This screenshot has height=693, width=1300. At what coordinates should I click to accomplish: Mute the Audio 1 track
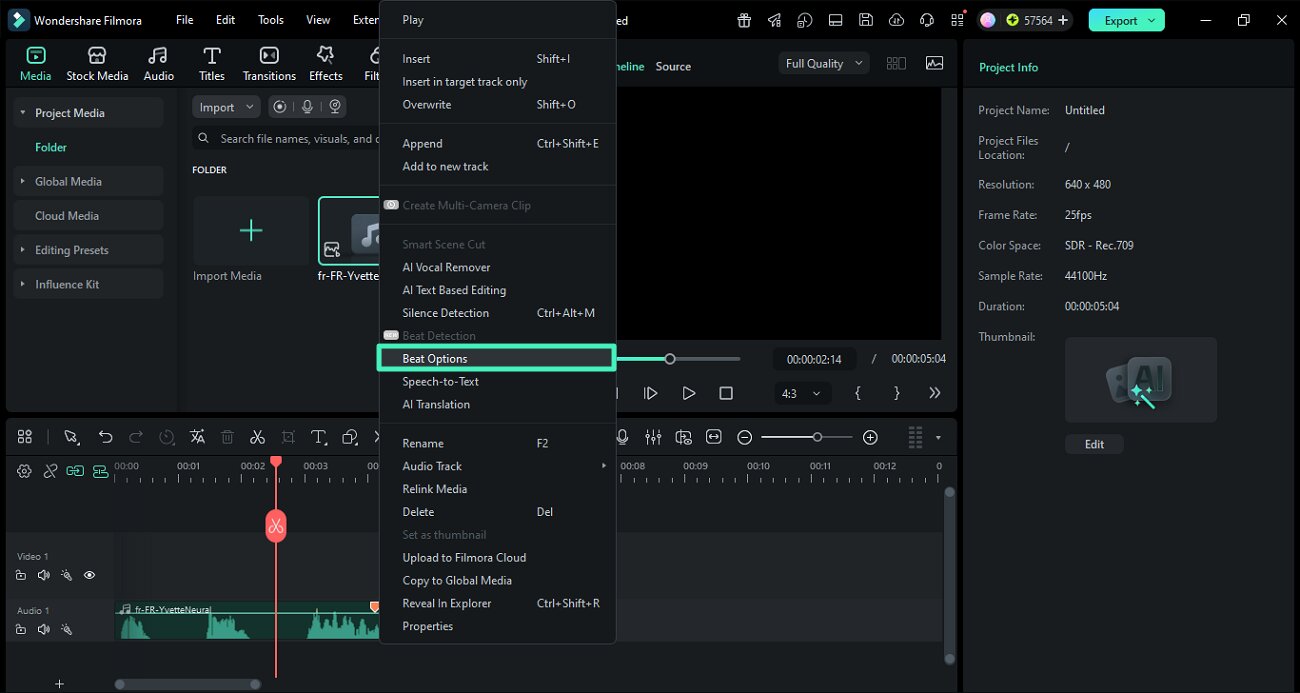(x=43, y=629)
